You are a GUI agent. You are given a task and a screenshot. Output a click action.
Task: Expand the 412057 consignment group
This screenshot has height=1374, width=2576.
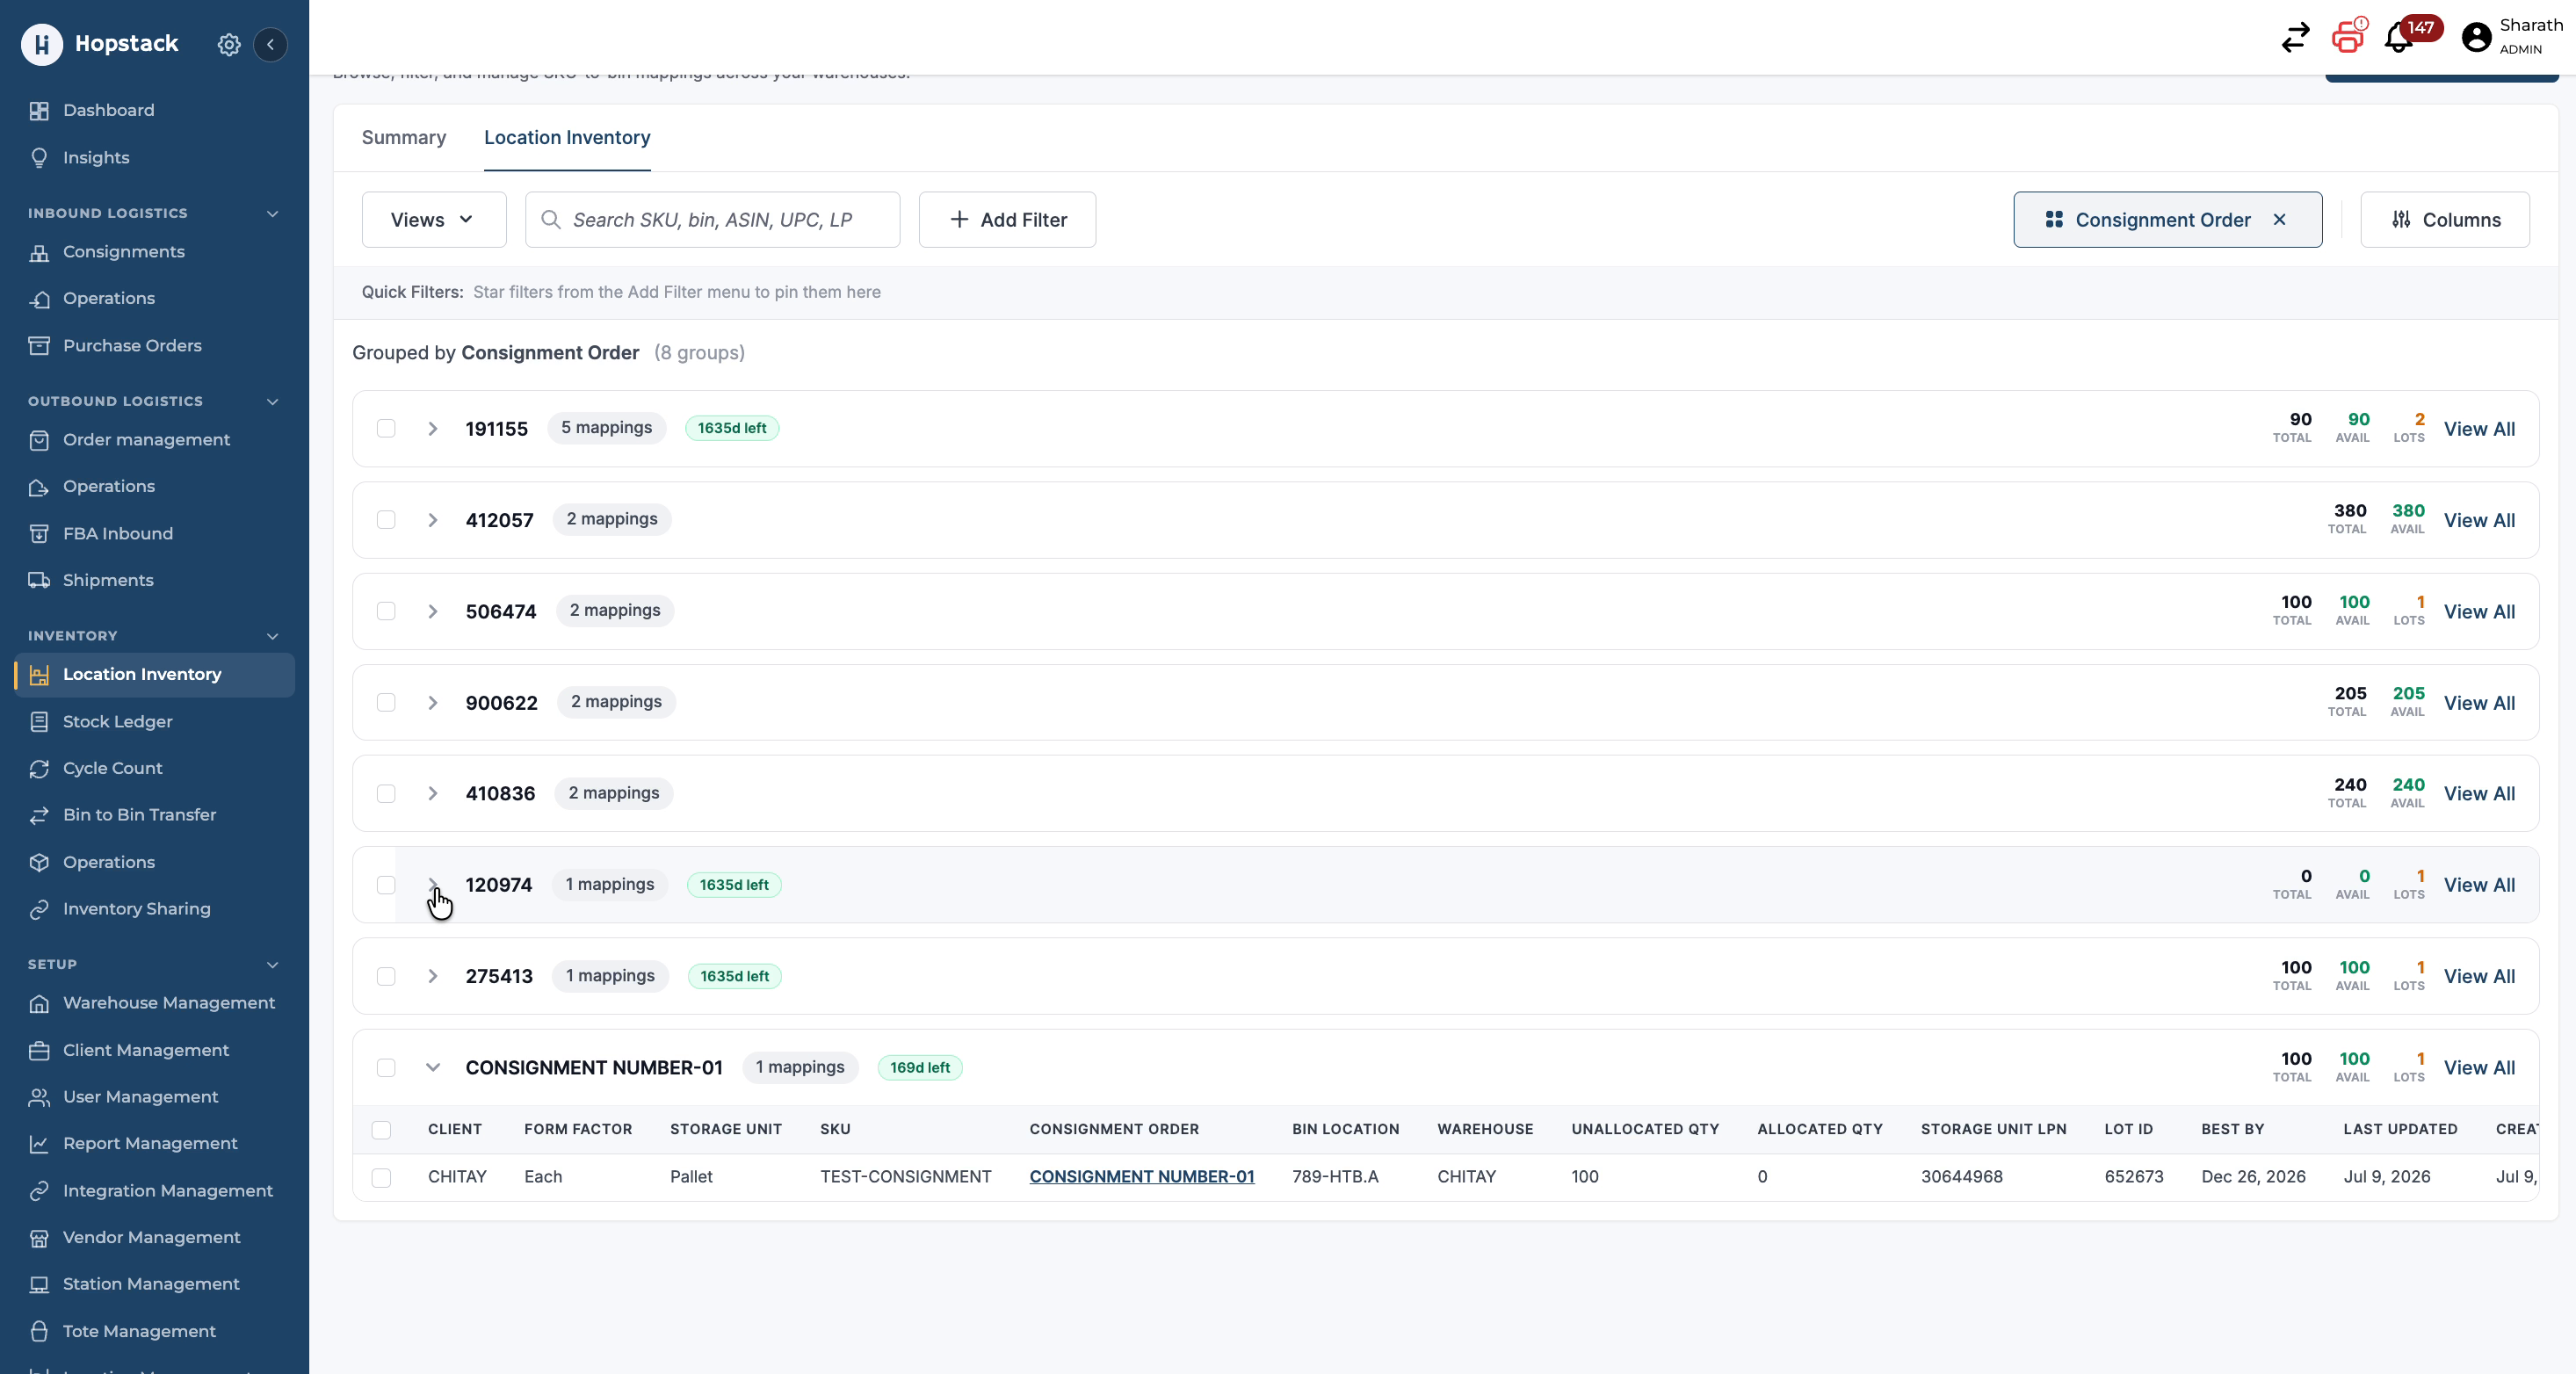click(433, 520)
